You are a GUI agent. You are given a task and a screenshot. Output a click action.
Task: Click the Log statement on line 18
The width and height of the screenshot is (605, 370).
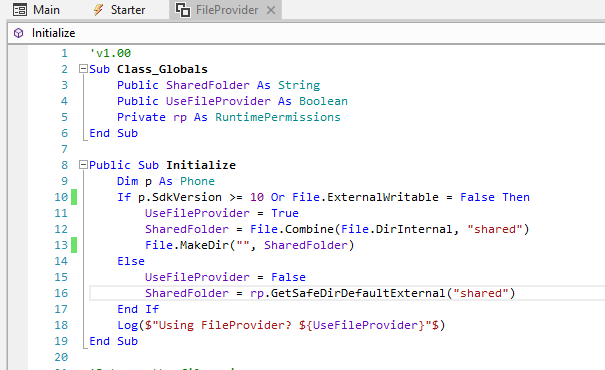[x=281, y=325]
